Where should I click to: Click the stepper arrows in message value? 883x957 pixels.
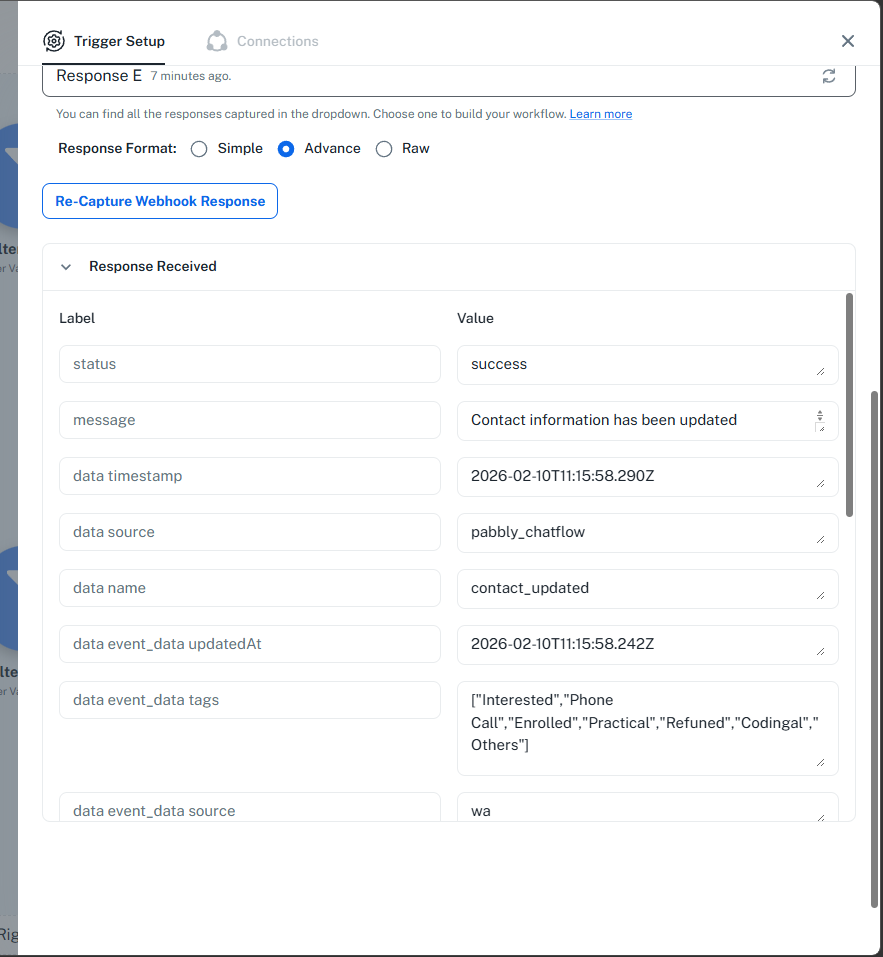pyautogui.click(x=820, y=415)
